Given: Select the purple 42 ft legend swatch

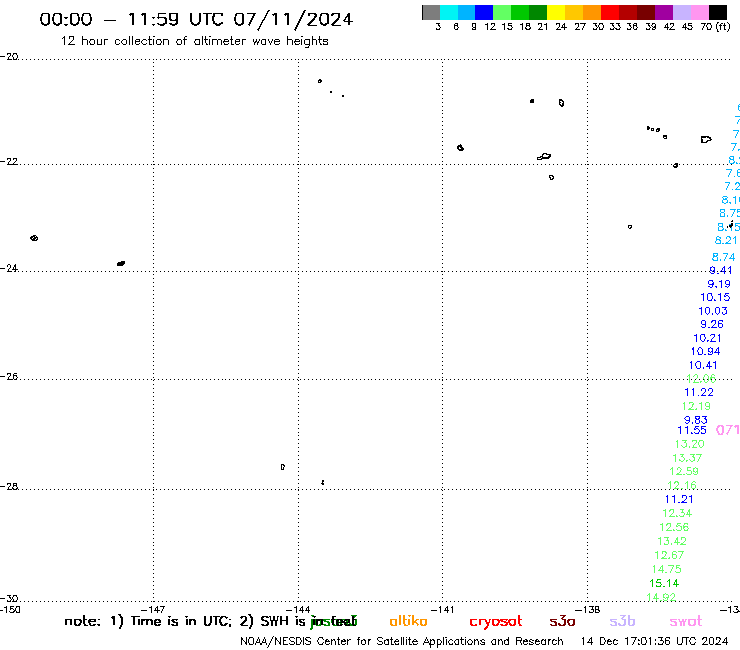Looking at the screenshot, I should (x=664, y=12).
